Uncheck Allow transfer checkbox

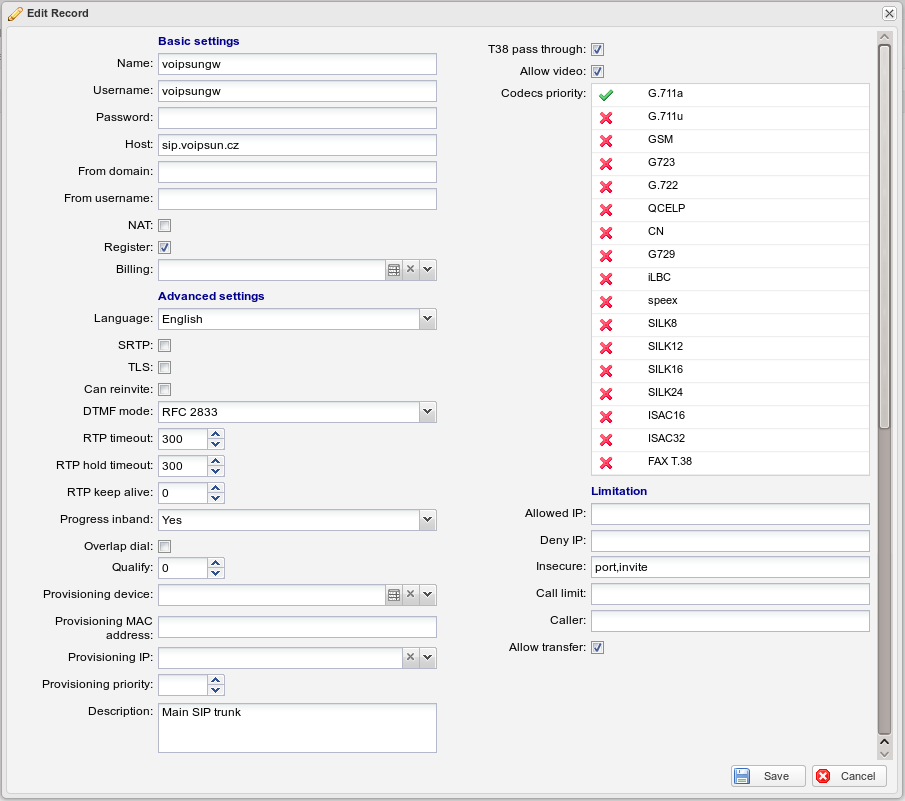point(597,647)
